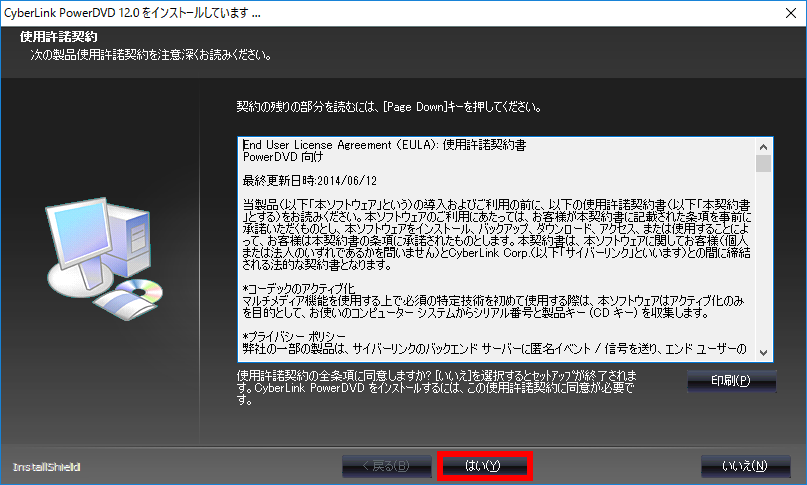The image size is (807, 485).
Task: Click the EULA scrollbar thumb
Action: [x=763, y=164]
